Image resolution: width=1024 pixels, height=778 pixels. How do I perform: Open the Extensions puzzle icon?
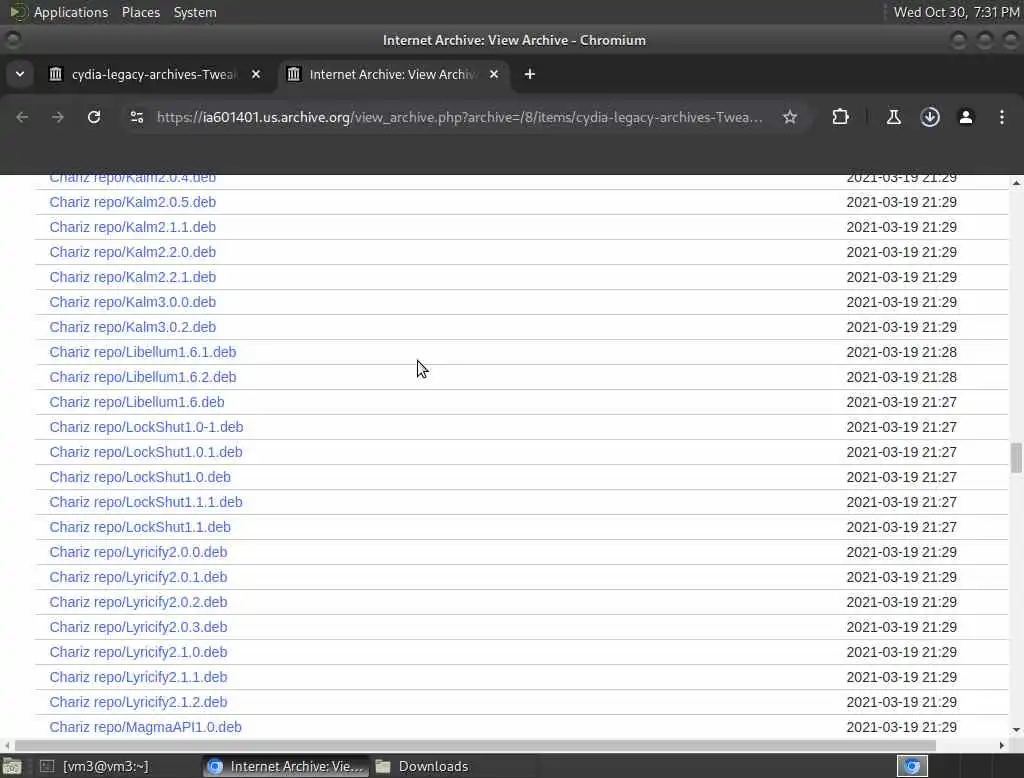(x=840, y=117)
